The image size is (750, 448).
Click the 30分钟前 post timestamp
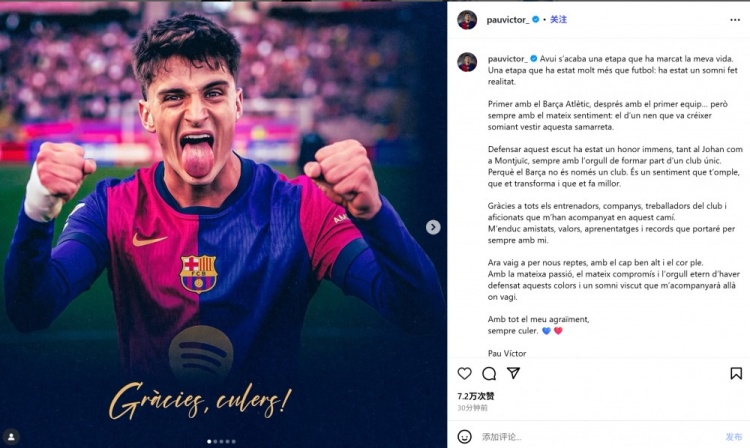(x=472, y=407)
